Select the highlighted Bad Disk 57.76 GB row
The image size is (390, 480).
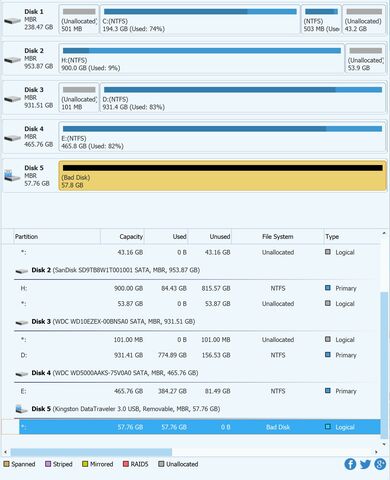[x=200, y=427]
